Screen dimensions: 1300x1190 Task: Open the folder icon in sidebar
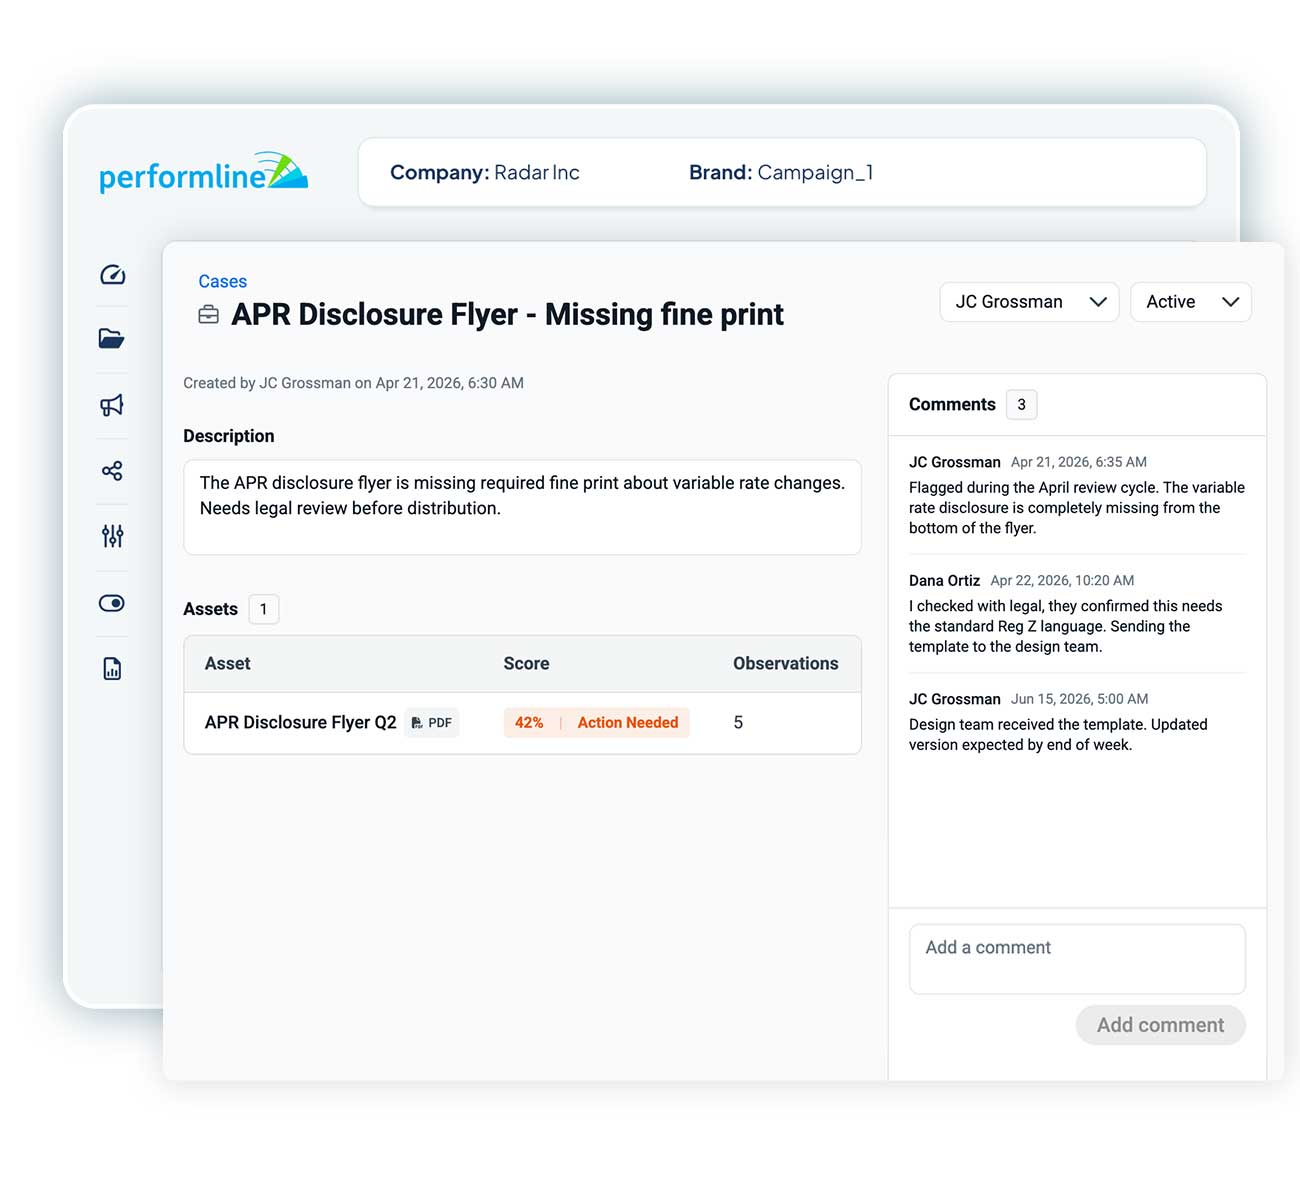tap(112, 339)
